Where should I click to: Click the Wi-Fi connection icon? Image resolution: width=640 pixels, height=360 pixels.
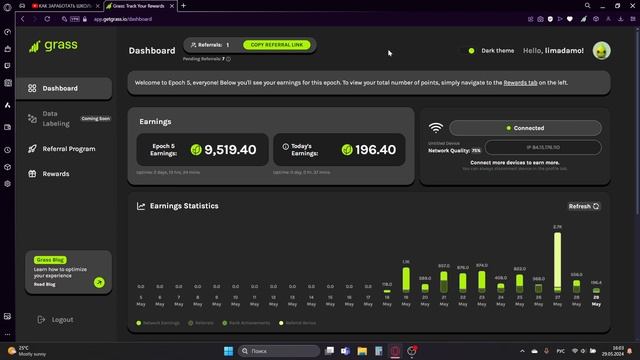pyautogui.click(x=436, y=128)
